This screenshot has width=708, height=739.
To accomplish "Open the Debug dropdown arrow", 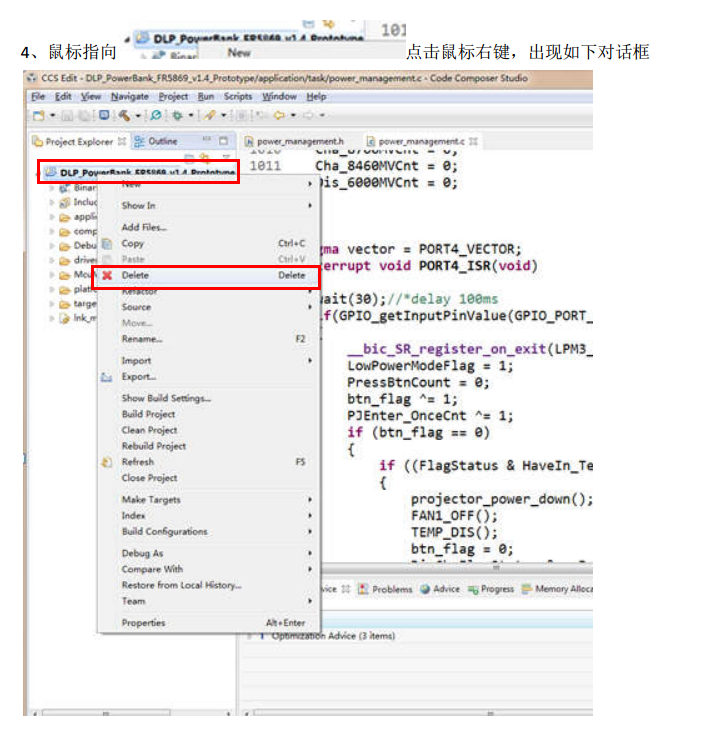I will point(191,115).
